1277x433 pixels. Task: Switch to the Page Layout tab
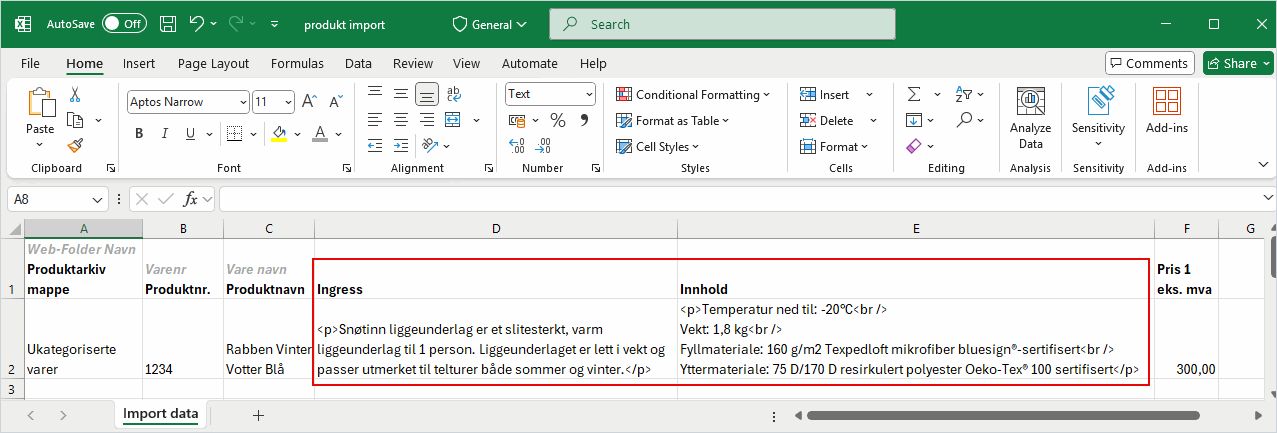[x=213, y=63]
